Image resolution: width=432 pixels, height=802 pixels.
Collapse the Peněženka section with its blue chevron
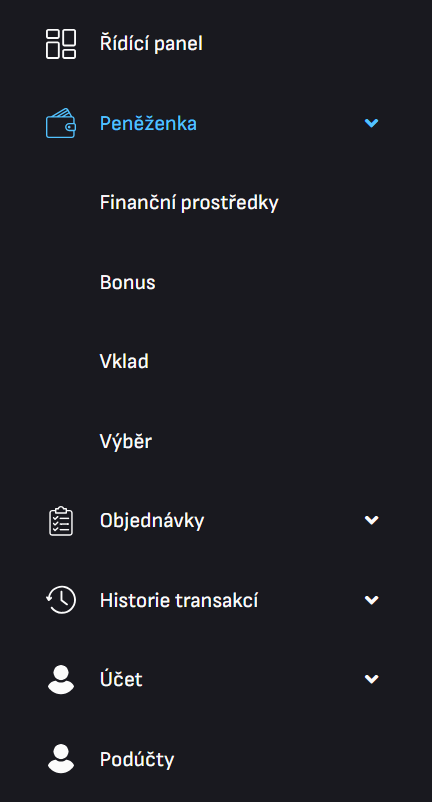click(x=372, y=123)
